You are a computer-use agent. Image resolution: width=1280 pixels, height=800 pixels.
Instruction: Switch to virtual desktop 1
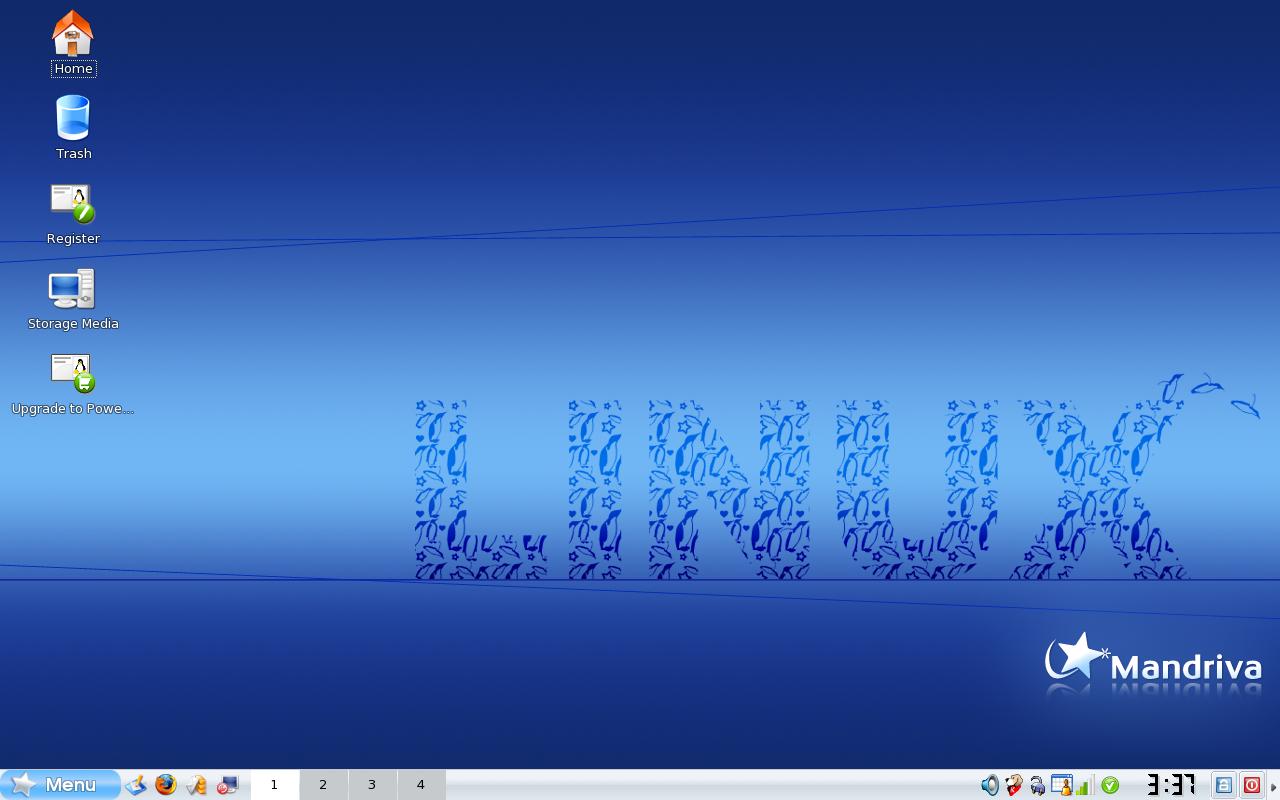click(274, 785)
